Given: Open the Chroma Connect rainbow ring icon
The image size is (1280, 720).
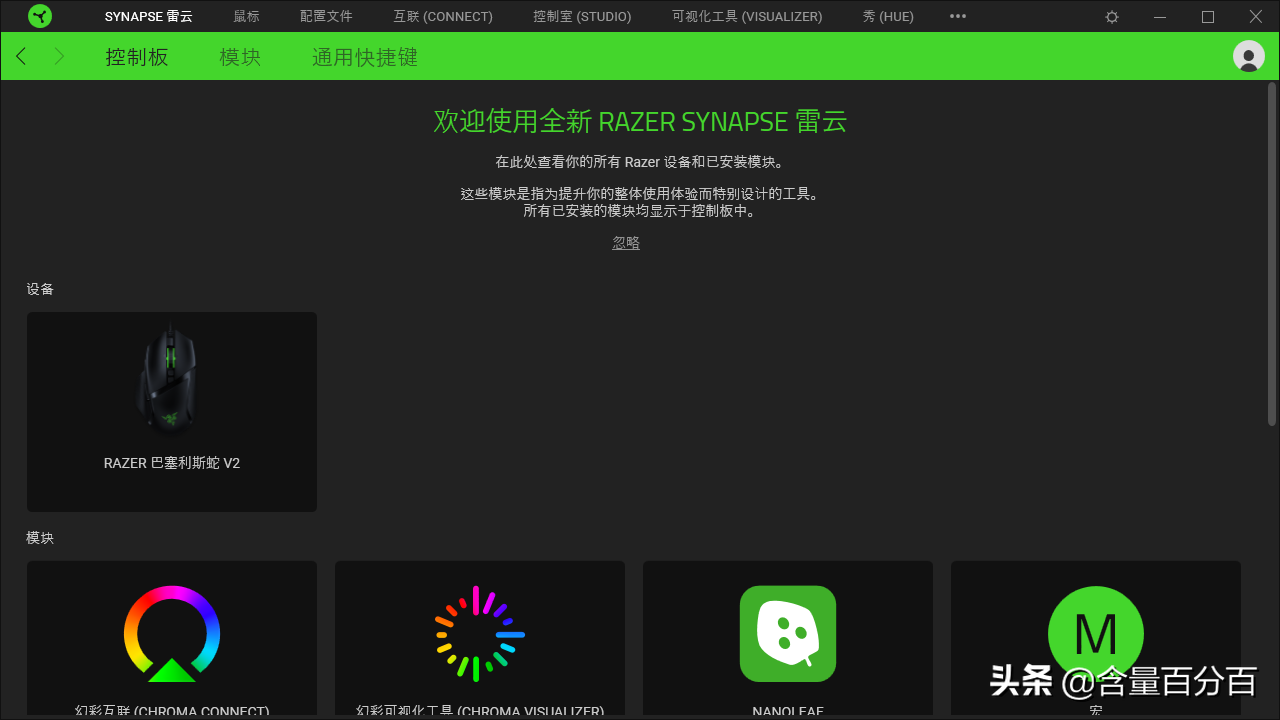Looking at the screenshot, I should tap(172, 634).
